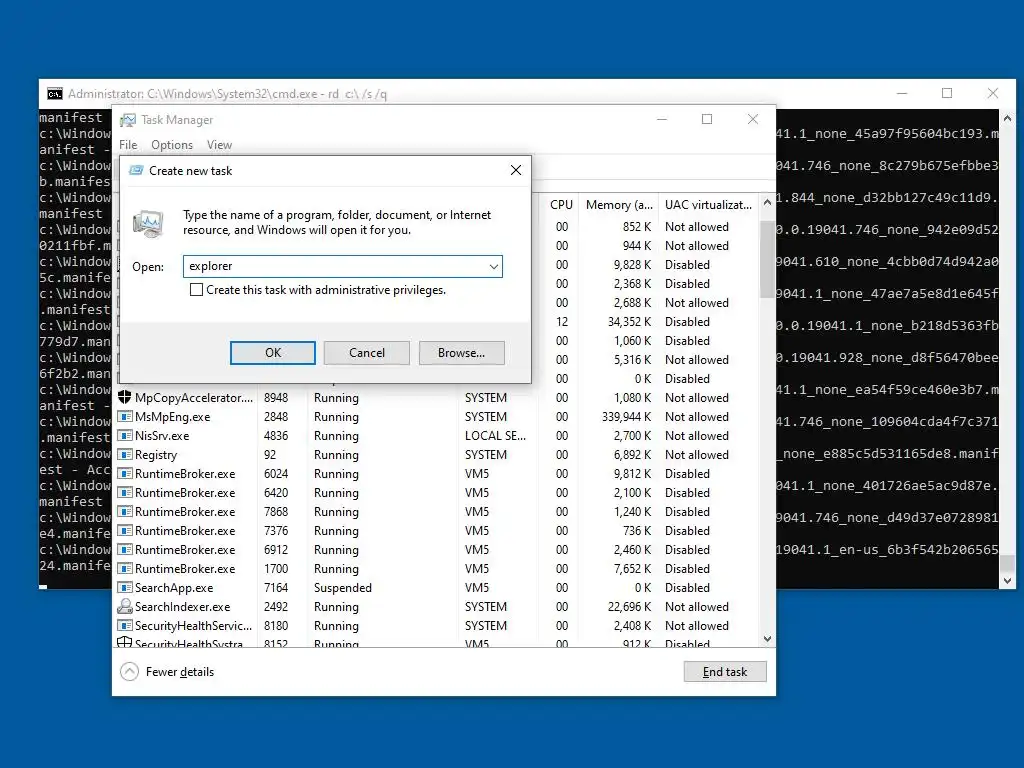
Task: Click the SecurityHealthServic... process icon
Action: (124, 625)
